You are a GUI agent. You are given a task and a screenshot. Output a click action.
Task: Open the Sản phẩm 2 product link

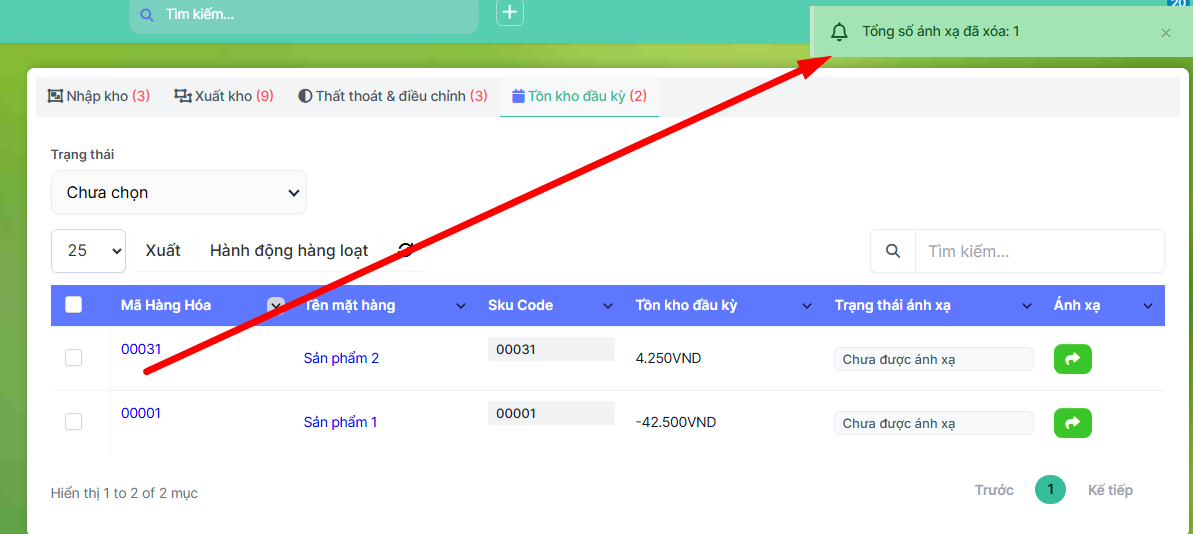tap(341, 358)
